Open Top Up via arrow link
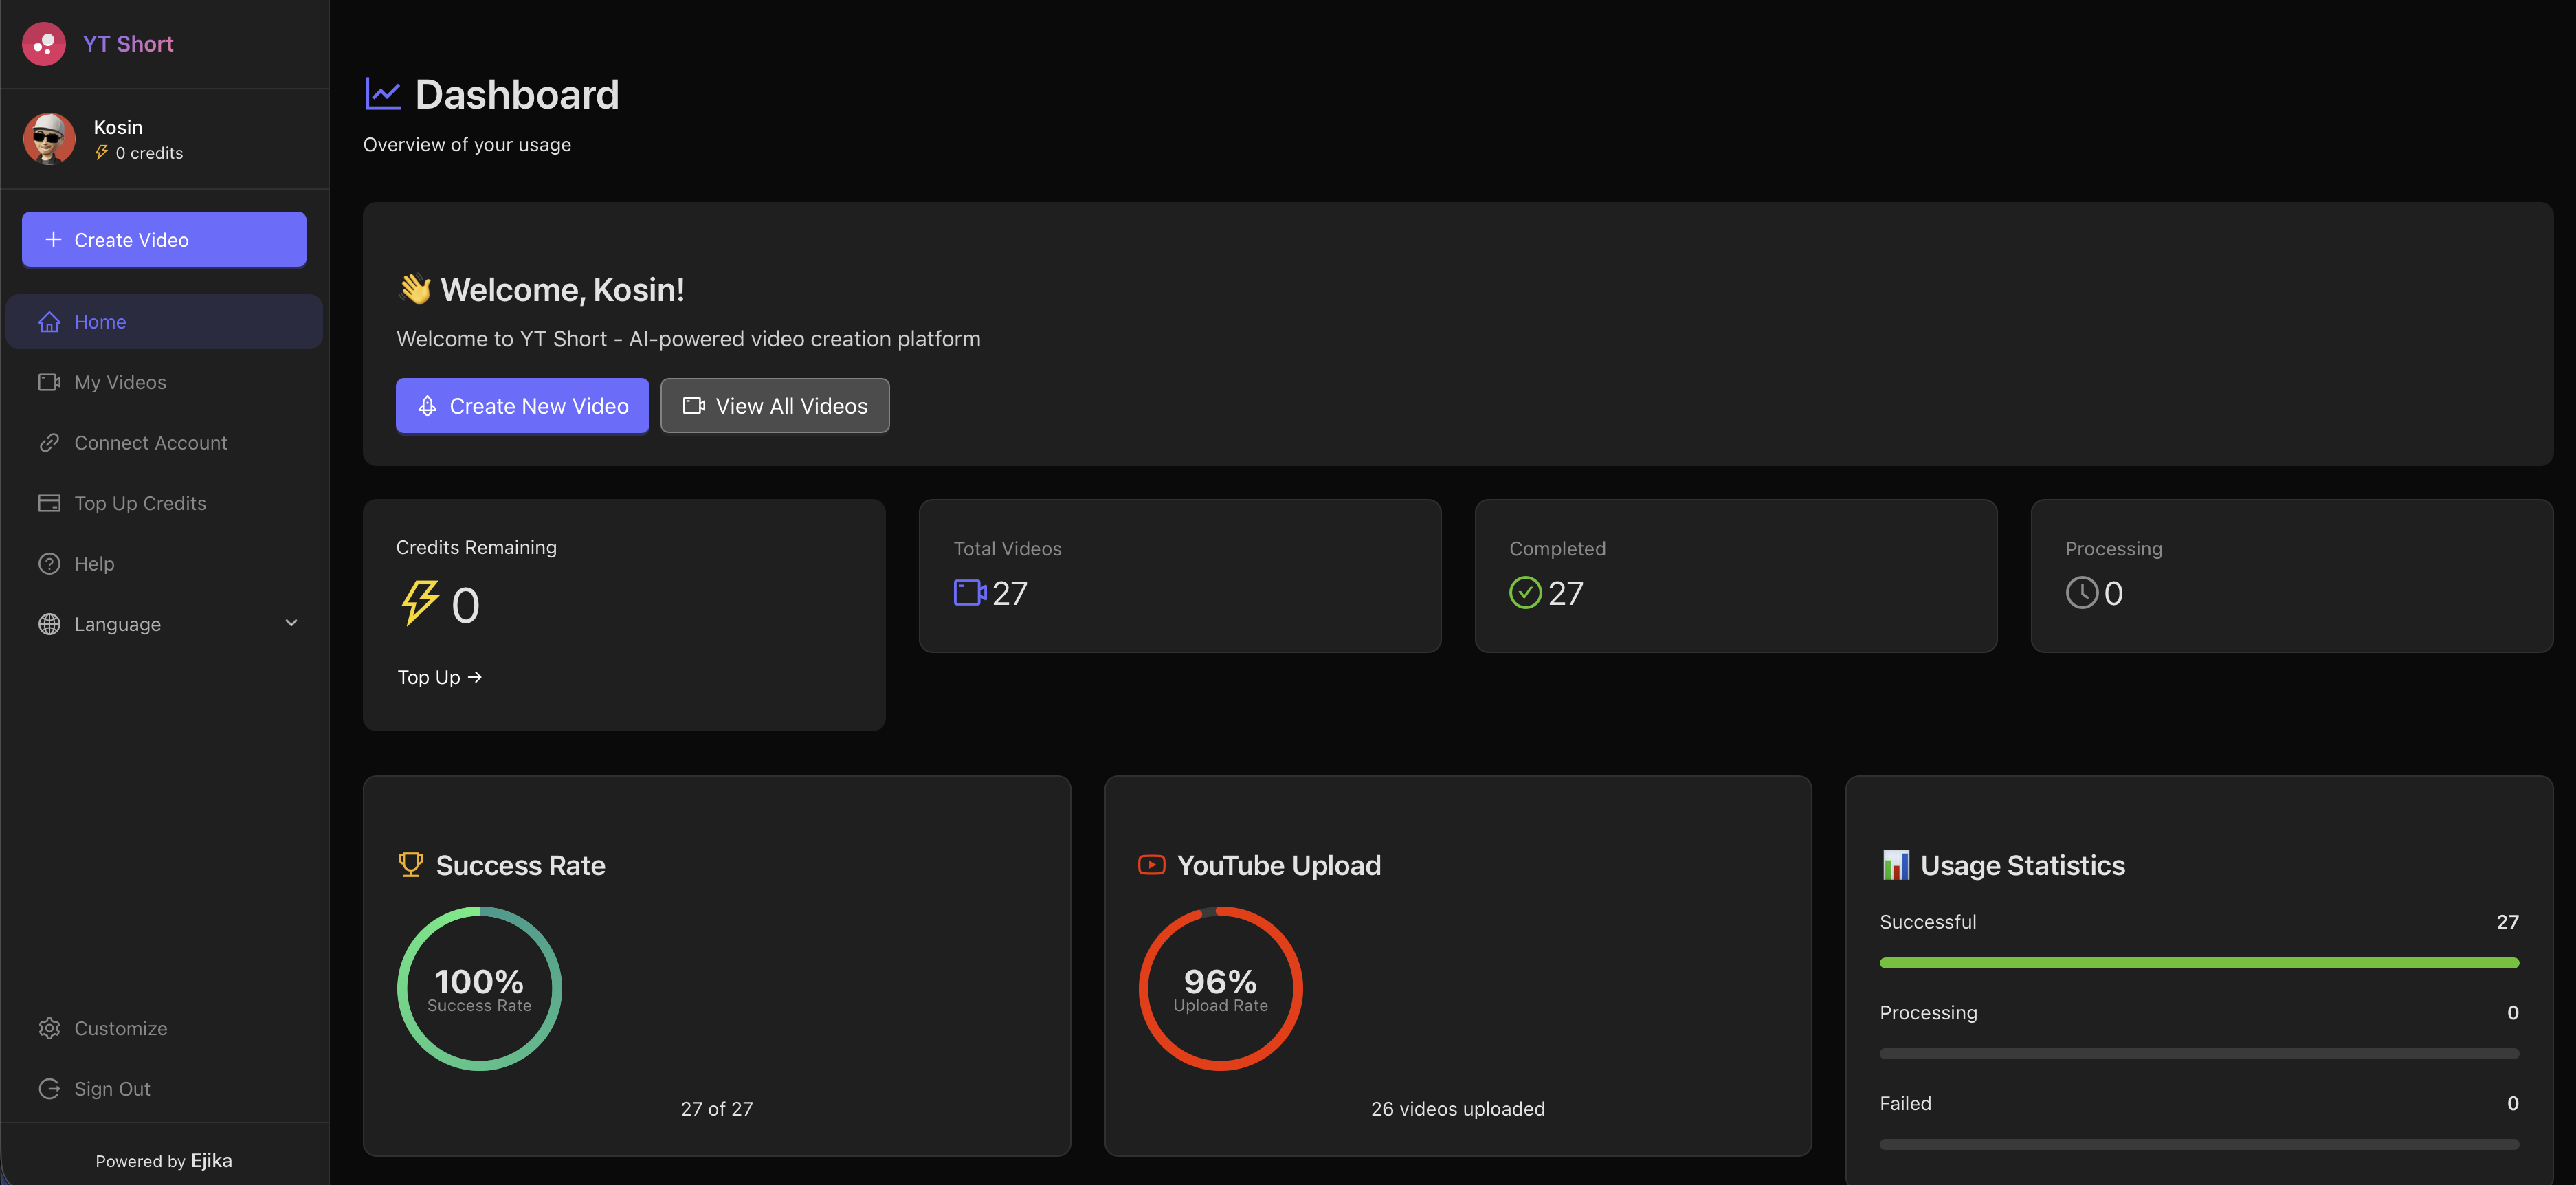The image size is (2576, 1185). tap(439, 677)
